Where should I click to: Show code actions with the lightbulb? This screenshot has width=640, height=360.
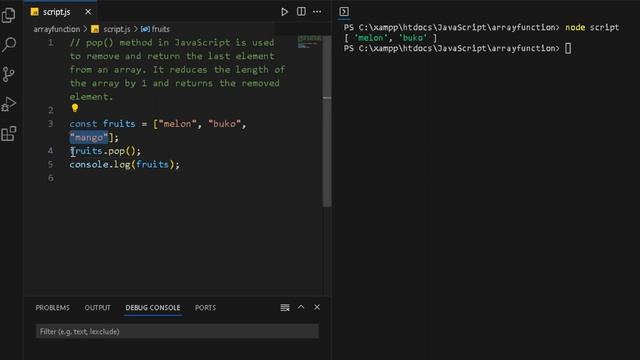click(75, 108)
